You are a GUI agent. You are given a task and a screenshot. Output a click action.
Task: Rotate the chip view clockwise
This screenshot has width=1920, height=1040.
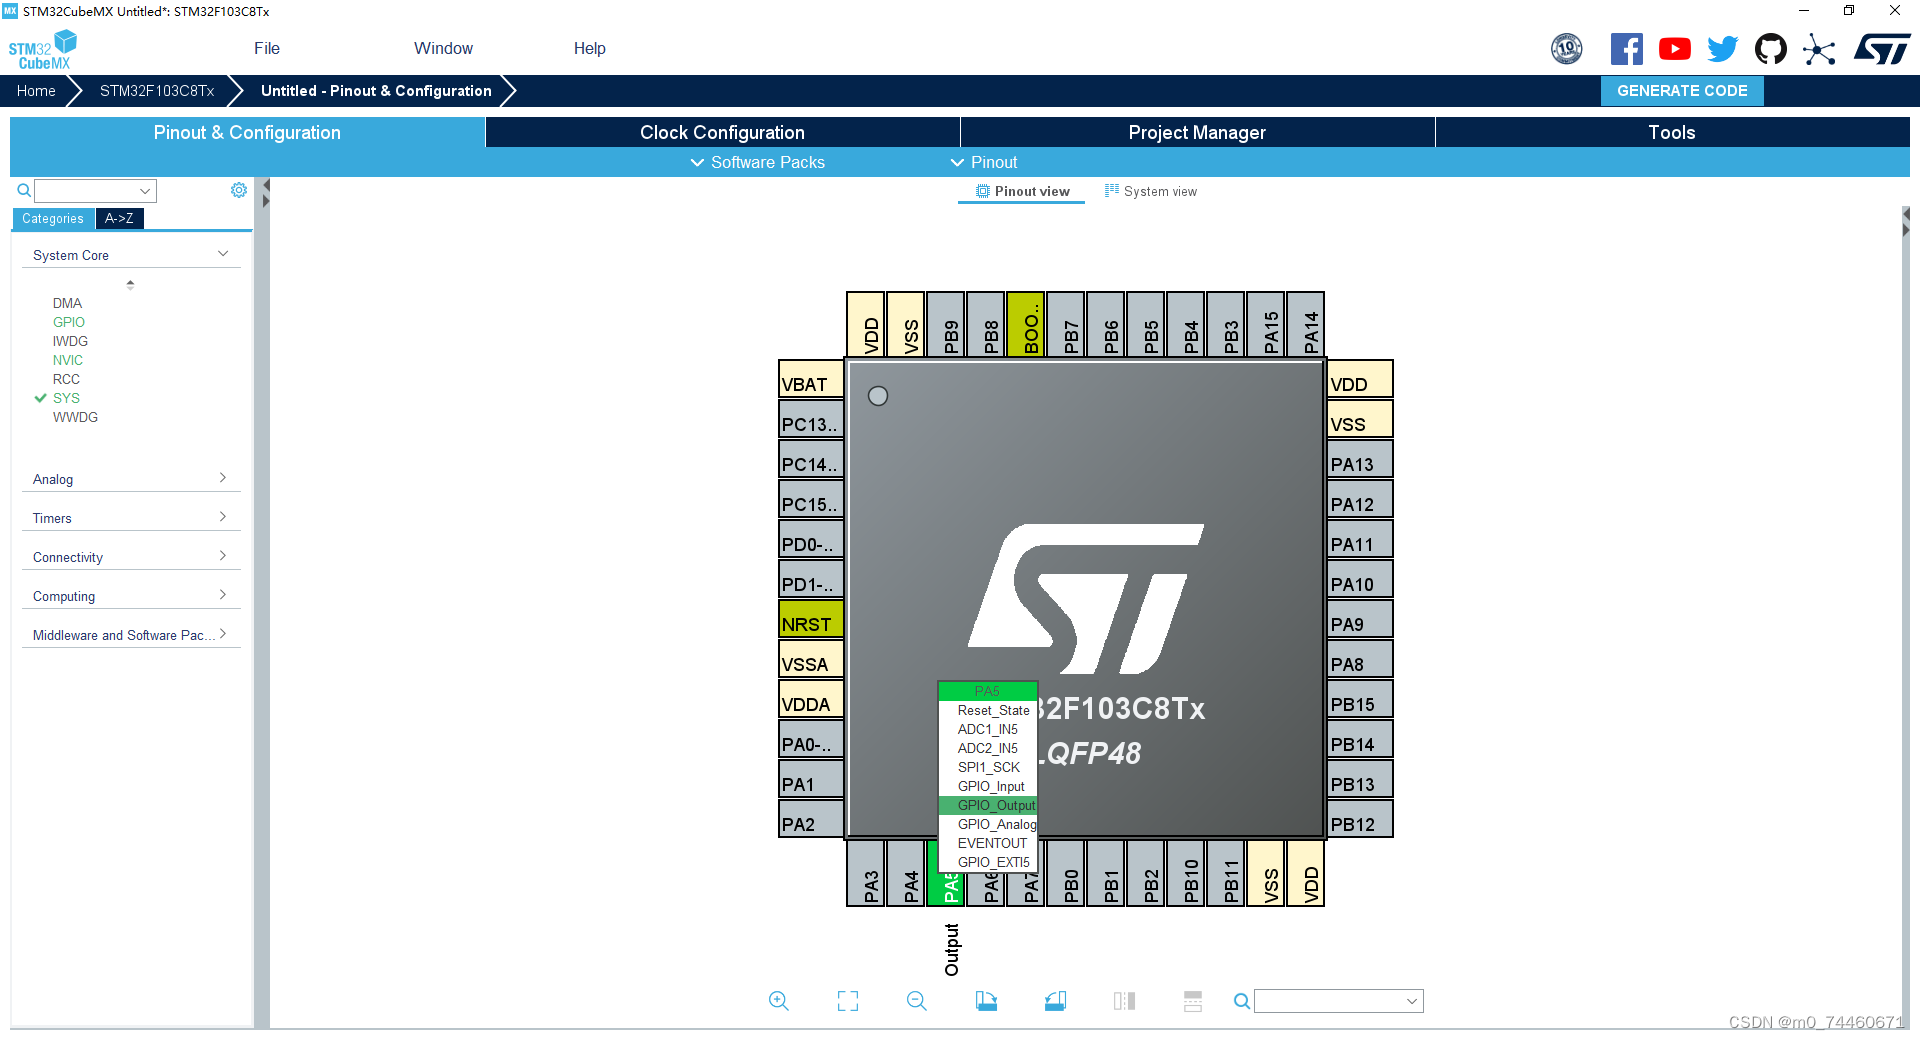(987, 1001)
